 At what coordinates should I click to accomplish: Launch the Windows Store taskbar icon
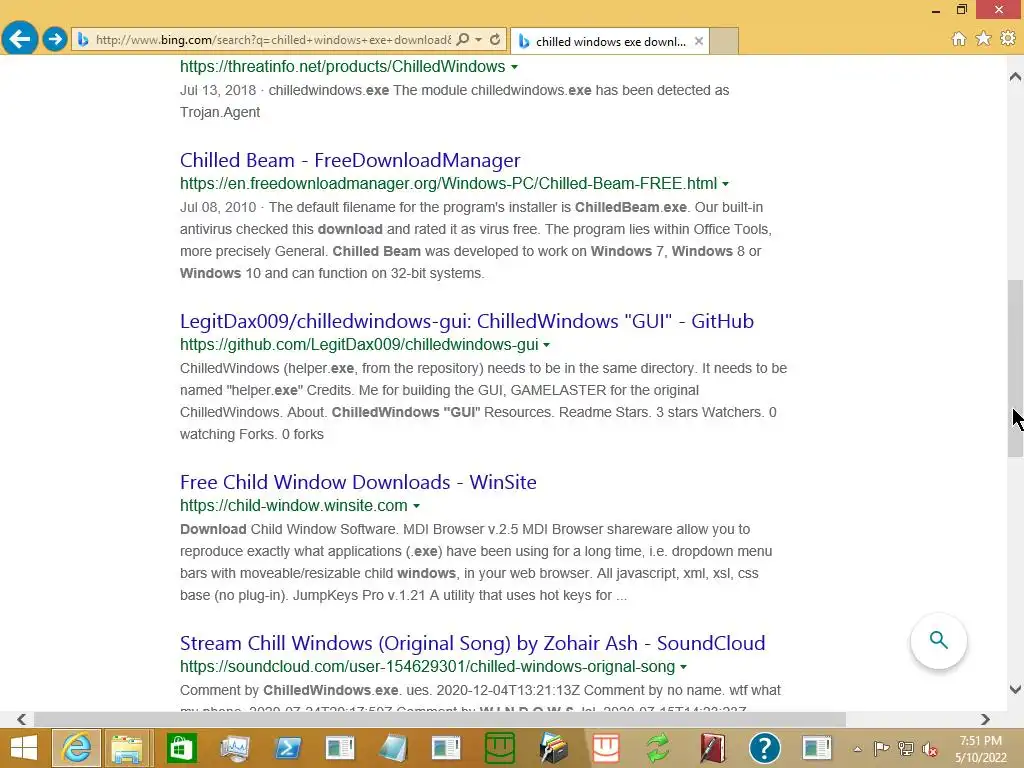click(x=181, y=748)
